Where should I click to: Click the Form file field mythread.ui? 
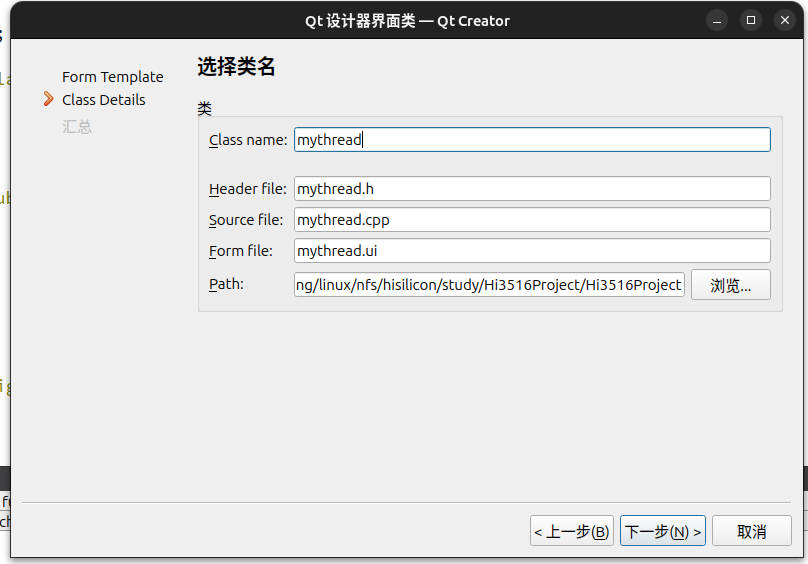(x=532, y=251)
